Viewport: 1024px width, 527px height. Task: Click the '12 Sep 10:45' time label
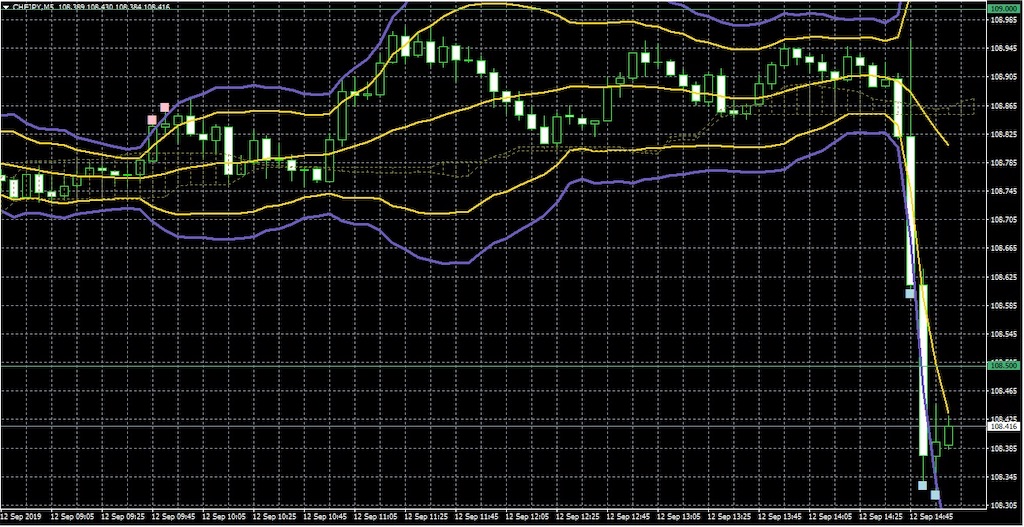pyautogui.click(x=324, y=516)
